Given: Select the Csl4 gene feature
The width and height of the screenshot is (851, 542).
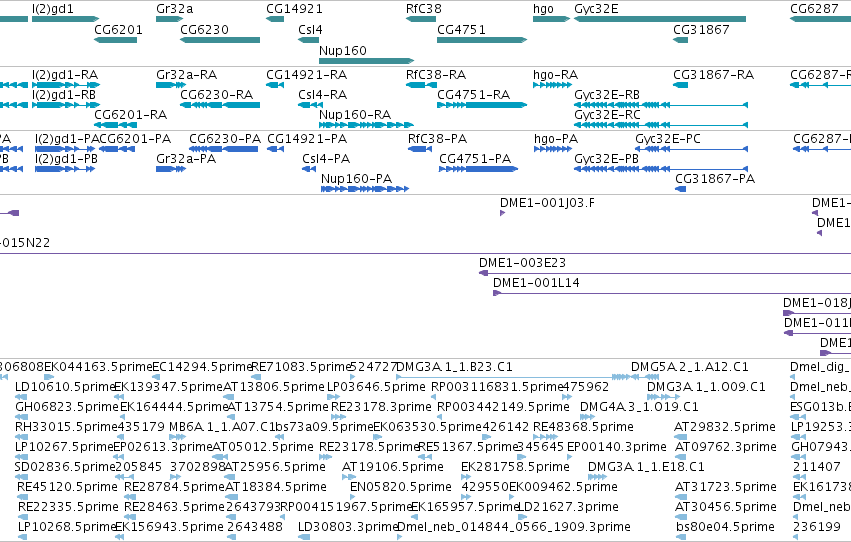Looking at the screenshot, I should [308, 40].
